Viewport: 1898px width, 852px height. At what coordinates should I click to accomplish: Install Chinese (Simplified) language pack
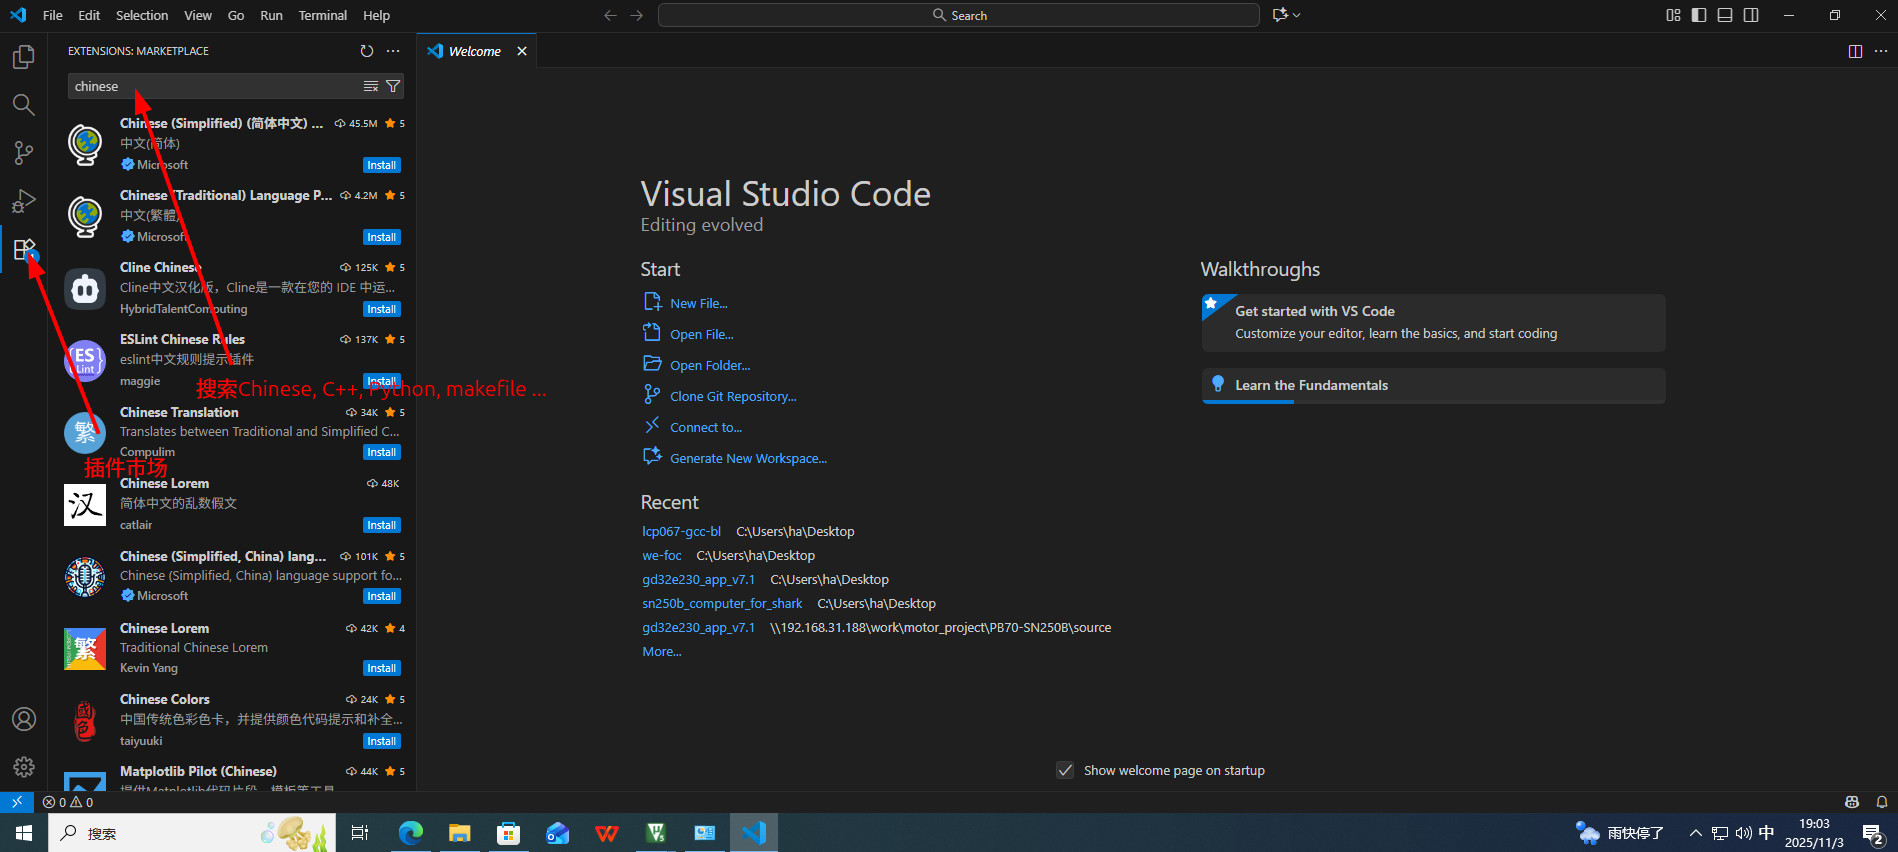click(381, 166)
